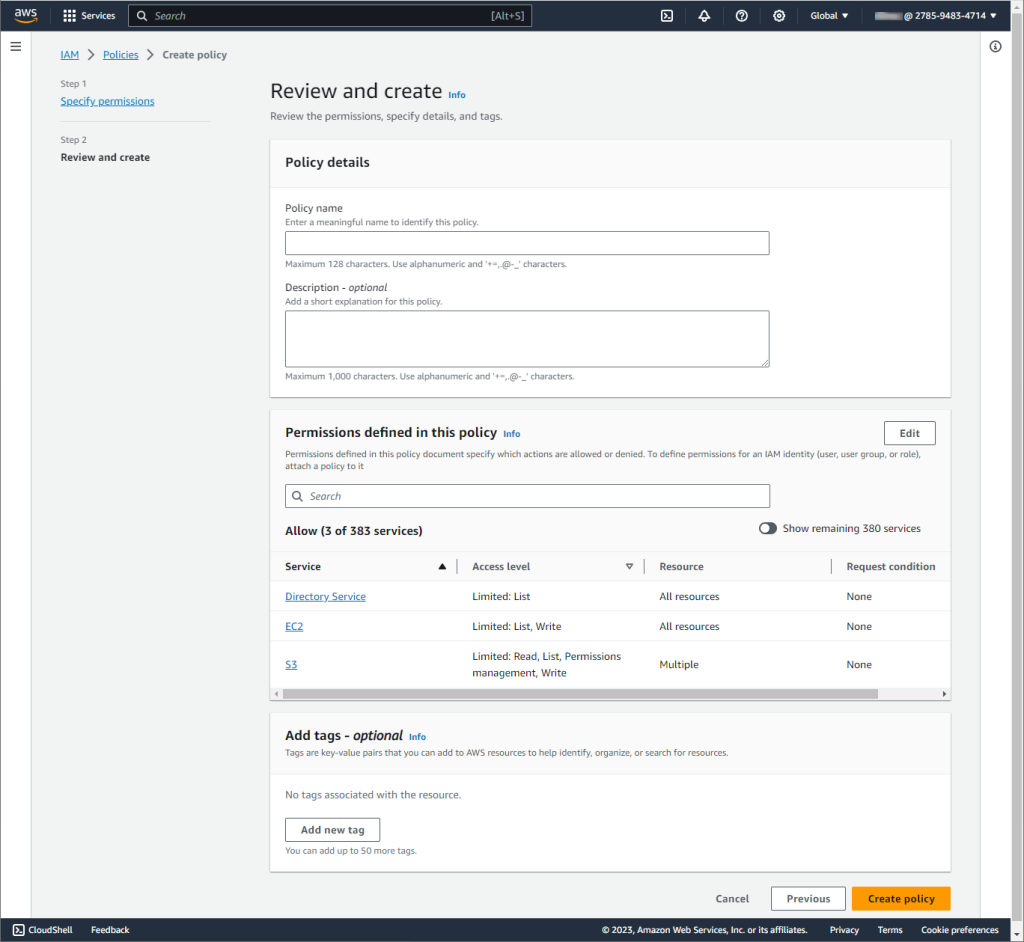This screenshot has height=942, width=1024.
Task: Open the Access level filter chevron
Action: click(x=629, y=566)
